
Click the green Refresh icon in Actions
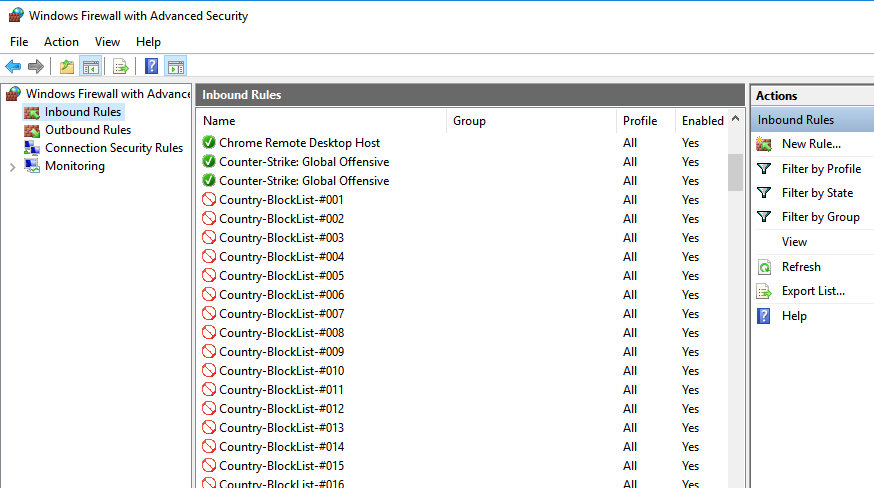(764, 267)
